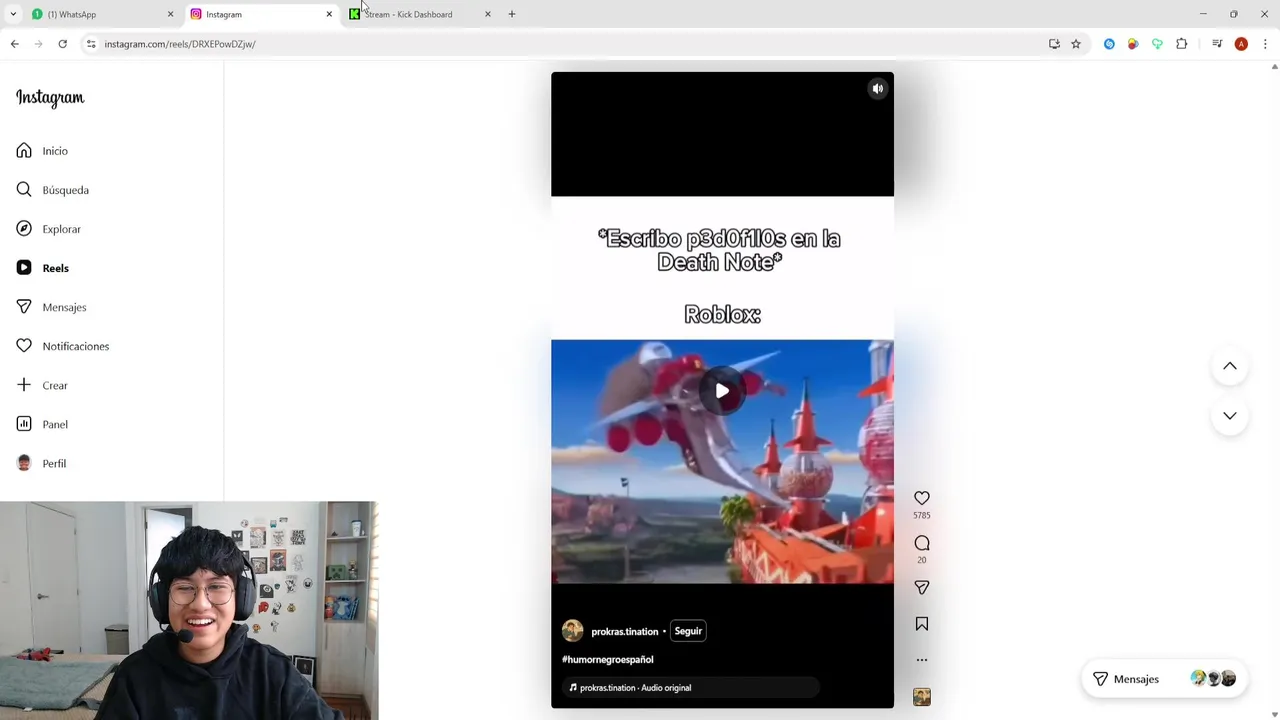Open the audio thumbnail beside the reel
1280x720 pixels.
922,697
